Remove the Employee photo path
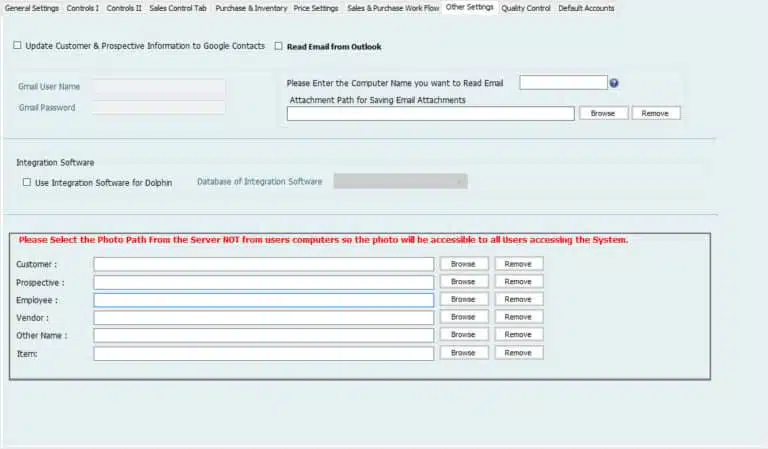This screenshot has height=449, width=768. coord(518,300)
